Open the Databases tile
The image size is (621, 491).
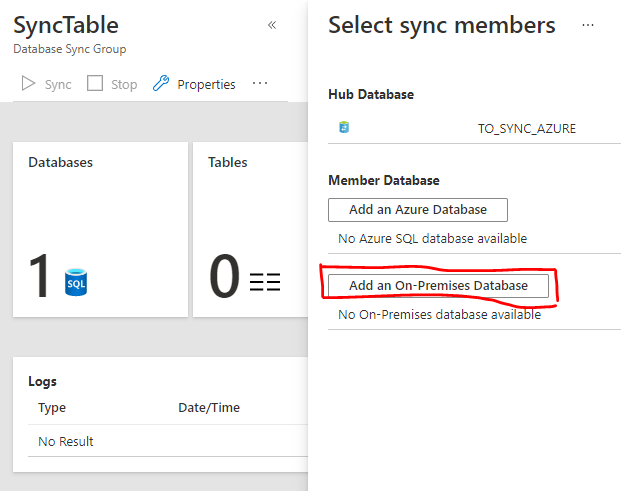click(x=100, y=230)
